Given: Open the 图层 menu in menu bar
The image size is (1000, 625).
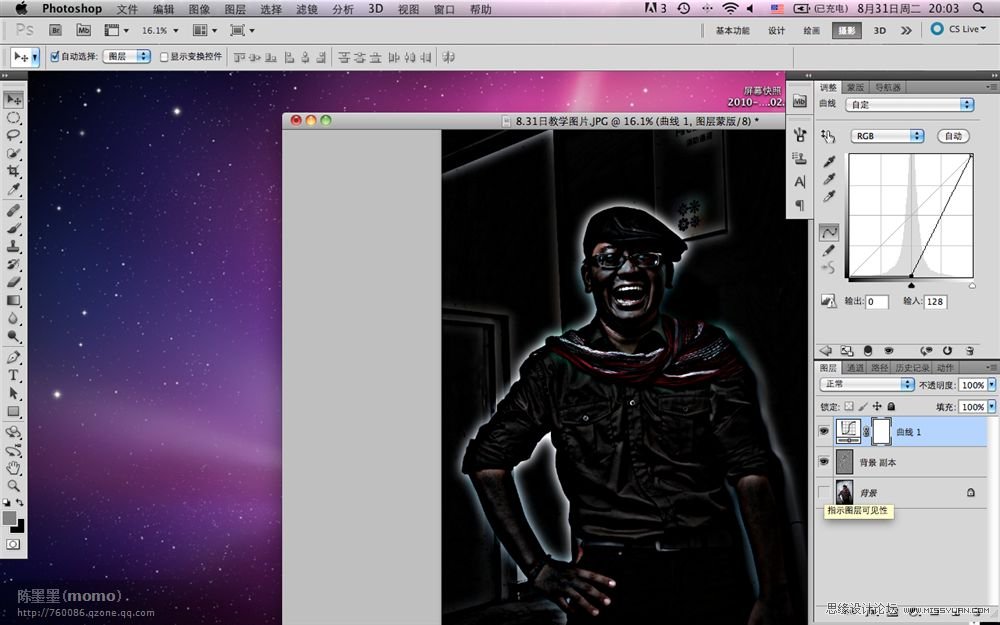Looking at the screenshot, I should coord(235,9).
